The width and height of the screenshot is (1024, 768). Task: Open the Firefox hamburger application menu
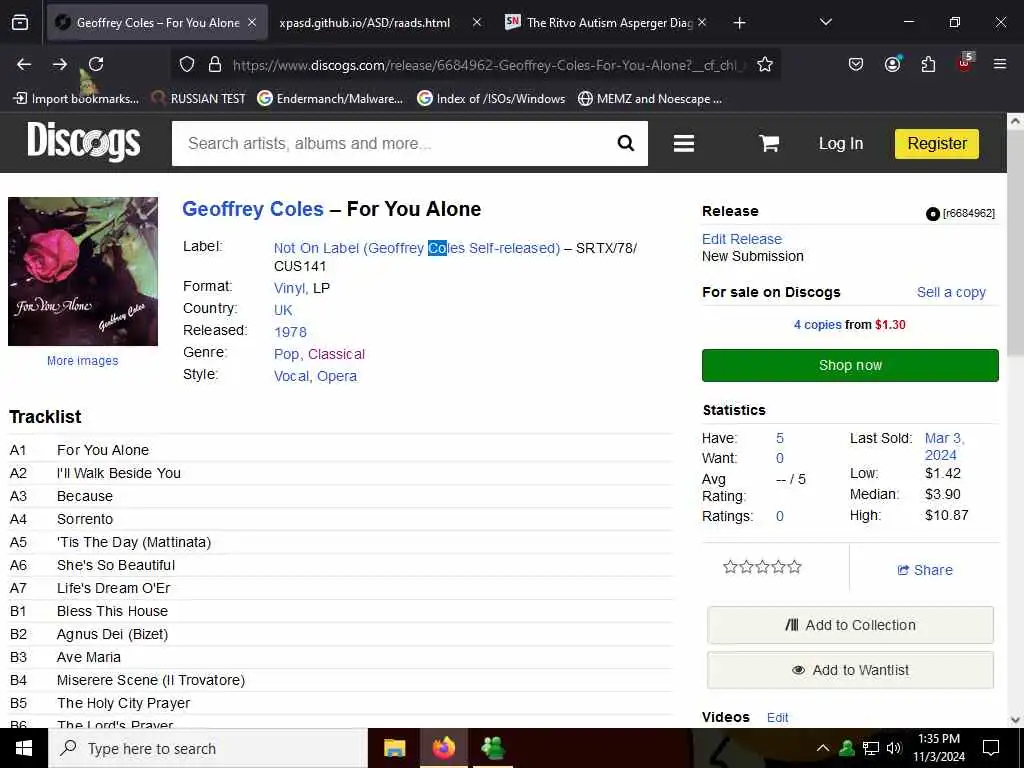(x=1000, y=64)
